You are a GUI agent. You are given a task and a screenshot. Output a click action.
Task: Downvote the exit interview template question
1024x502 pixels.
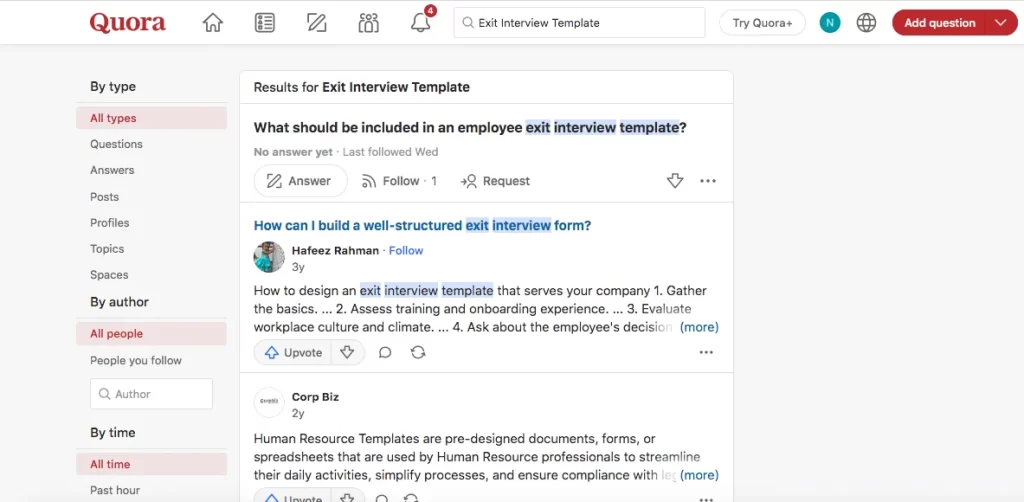pos(675,181)
